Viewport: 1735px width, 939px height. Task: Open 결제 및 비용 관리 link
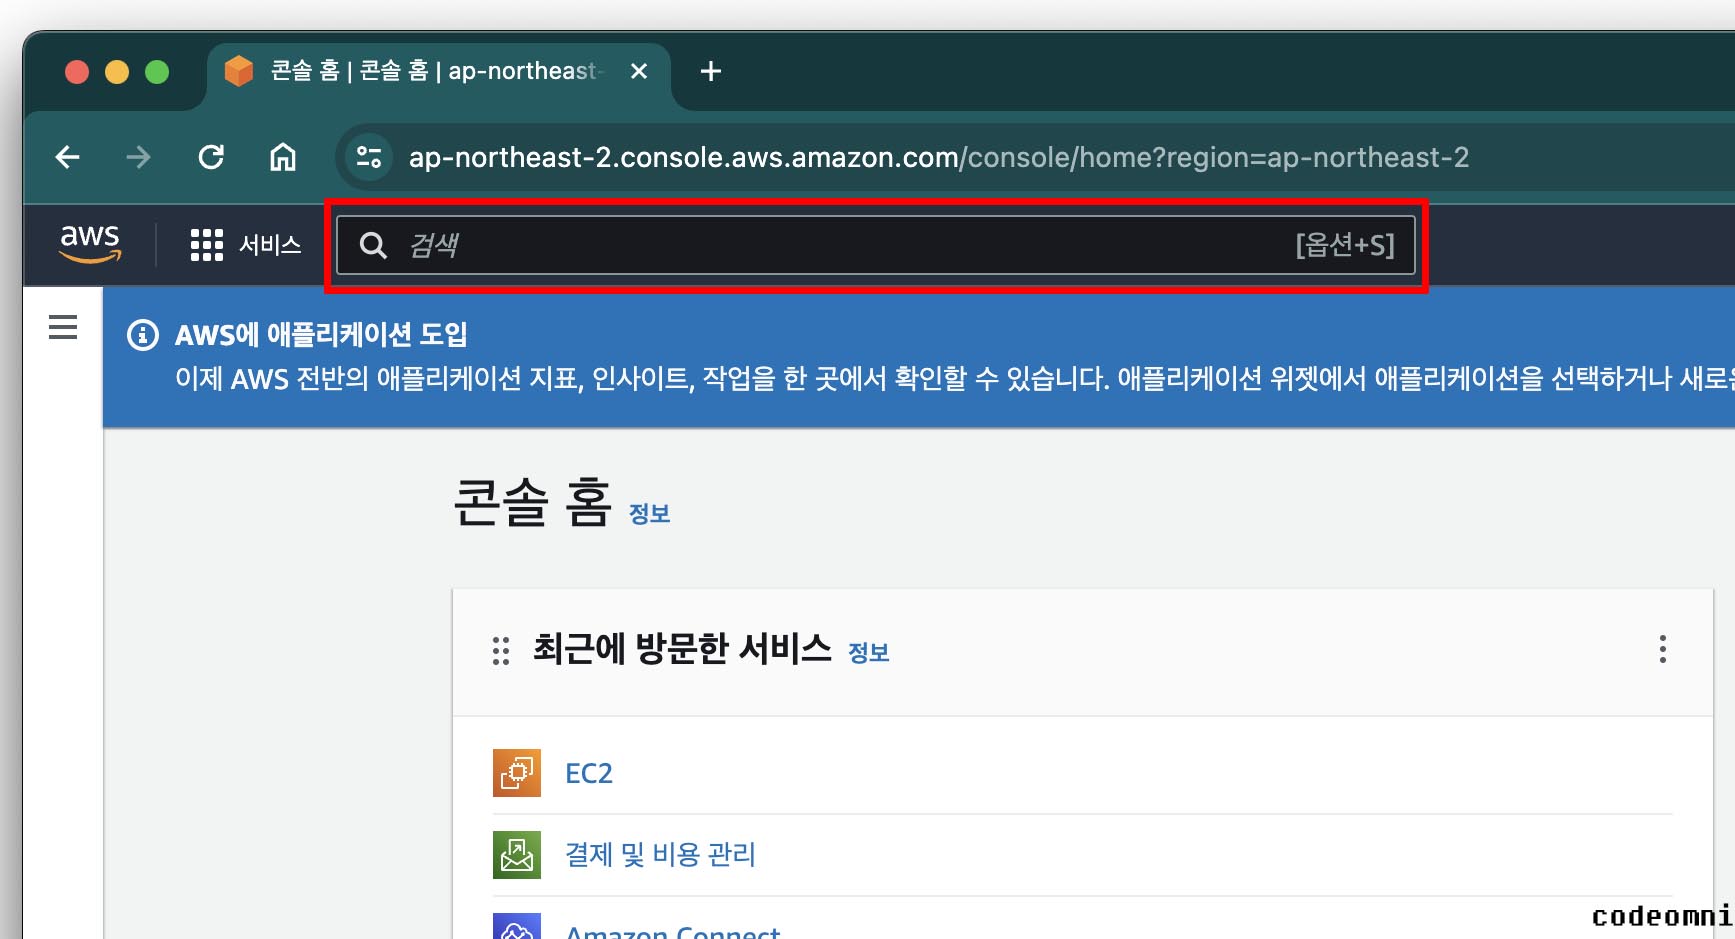[660, 855]
